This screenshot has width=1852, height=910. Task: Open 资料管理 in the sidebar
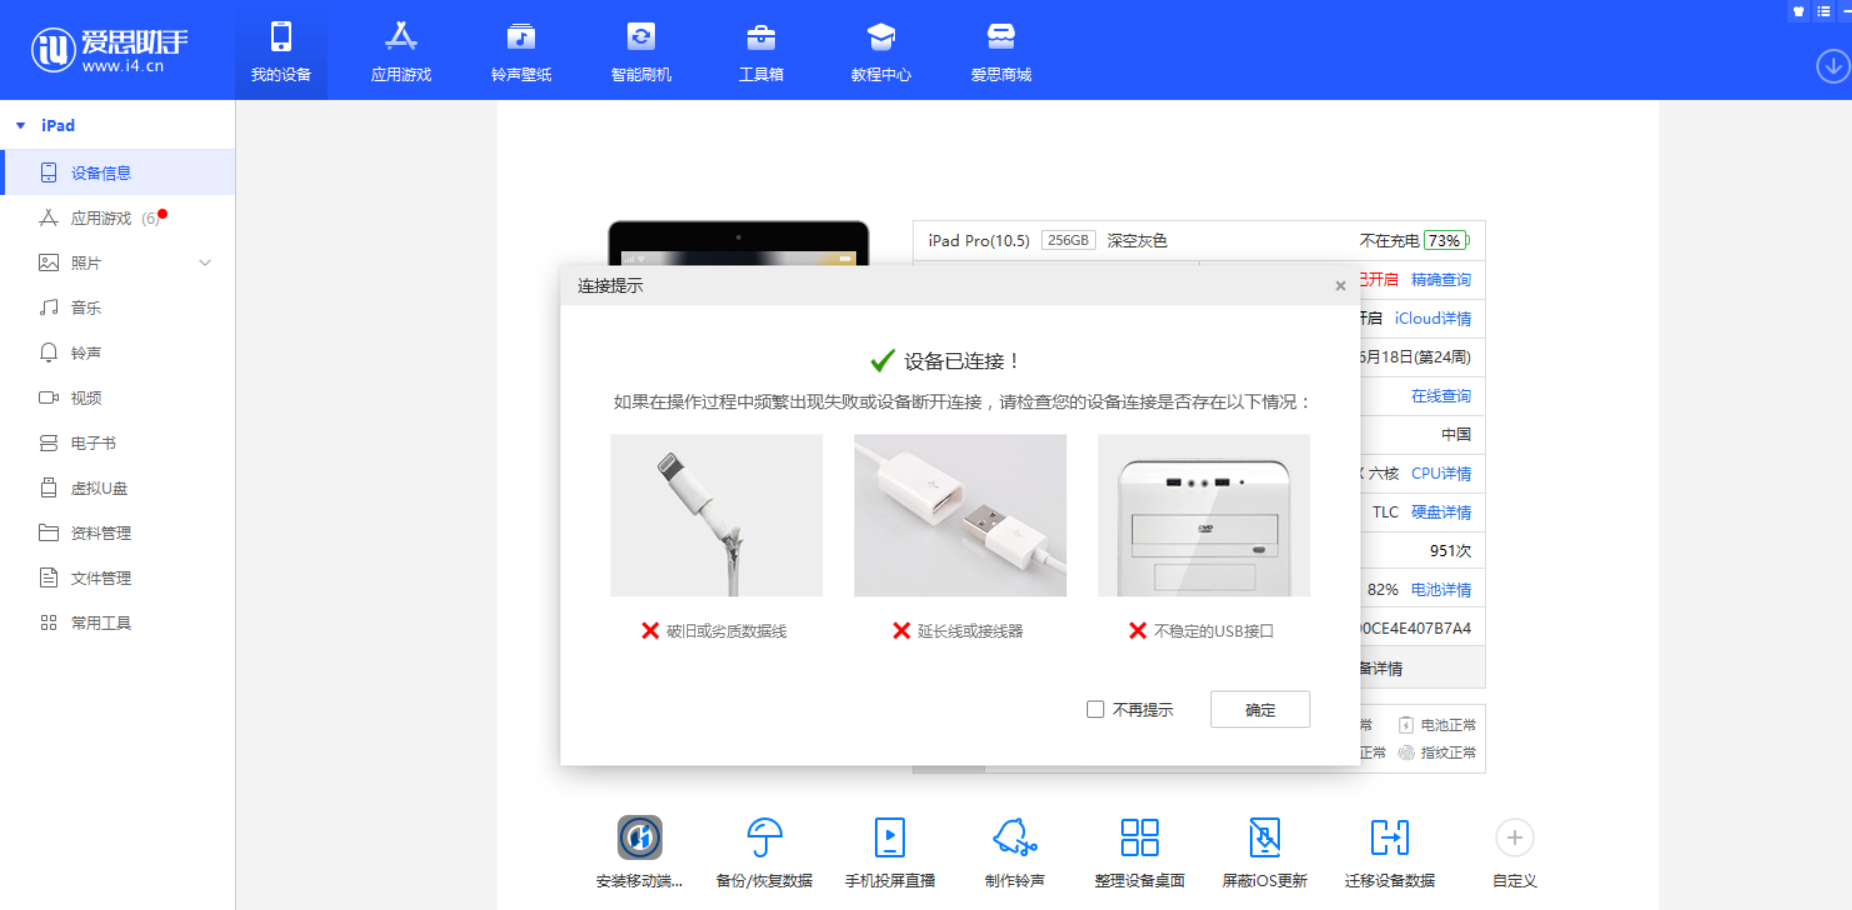[x=118, y=533]
